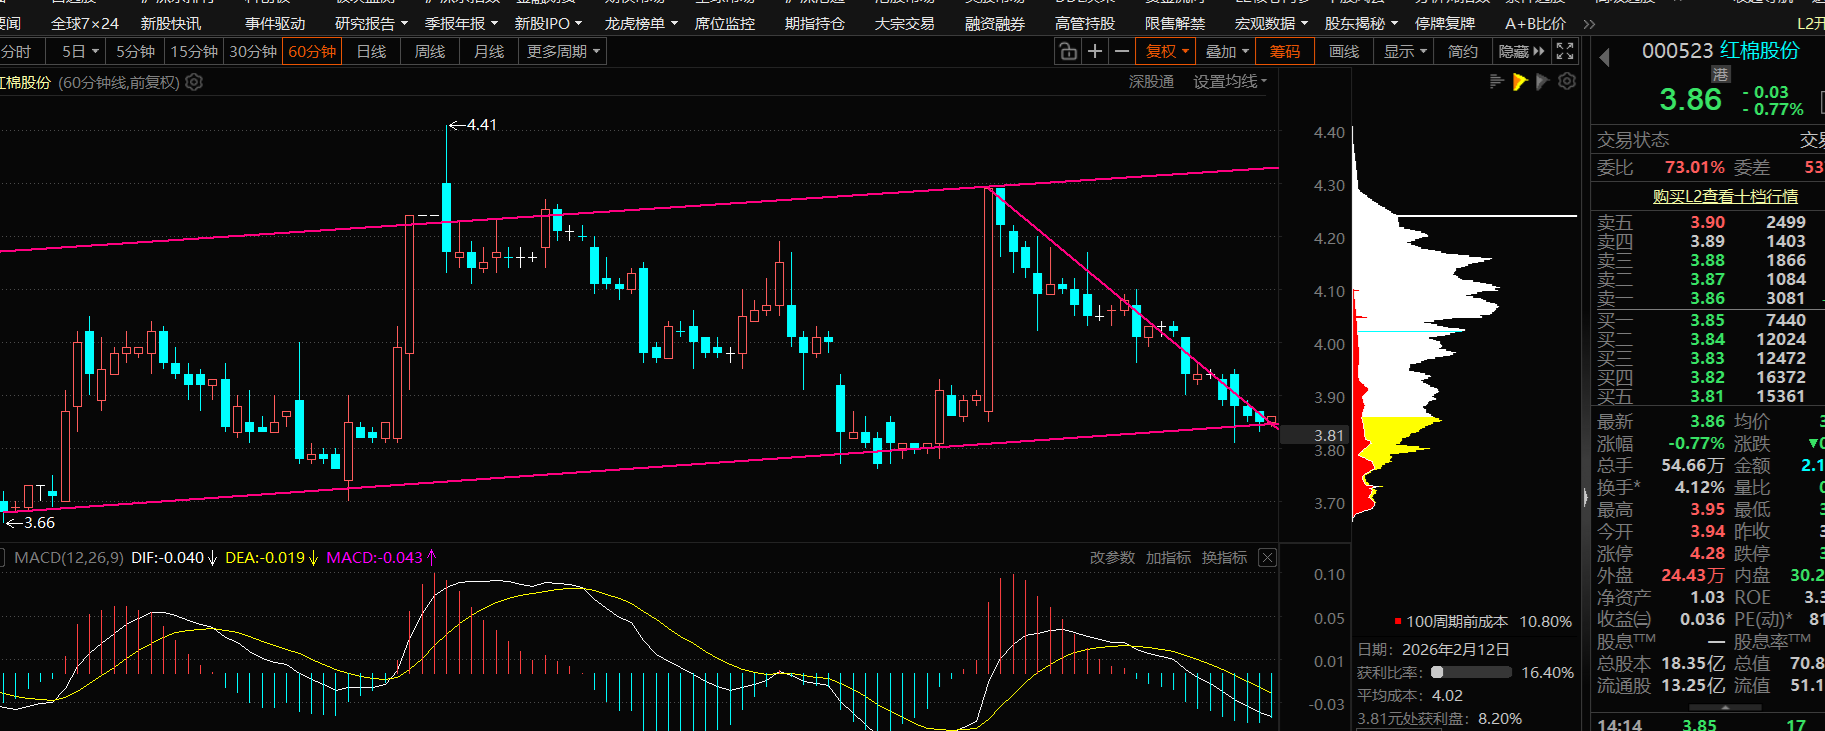Click the 深股通 label link
The image size is (1825, 731).
(1151, 82)
